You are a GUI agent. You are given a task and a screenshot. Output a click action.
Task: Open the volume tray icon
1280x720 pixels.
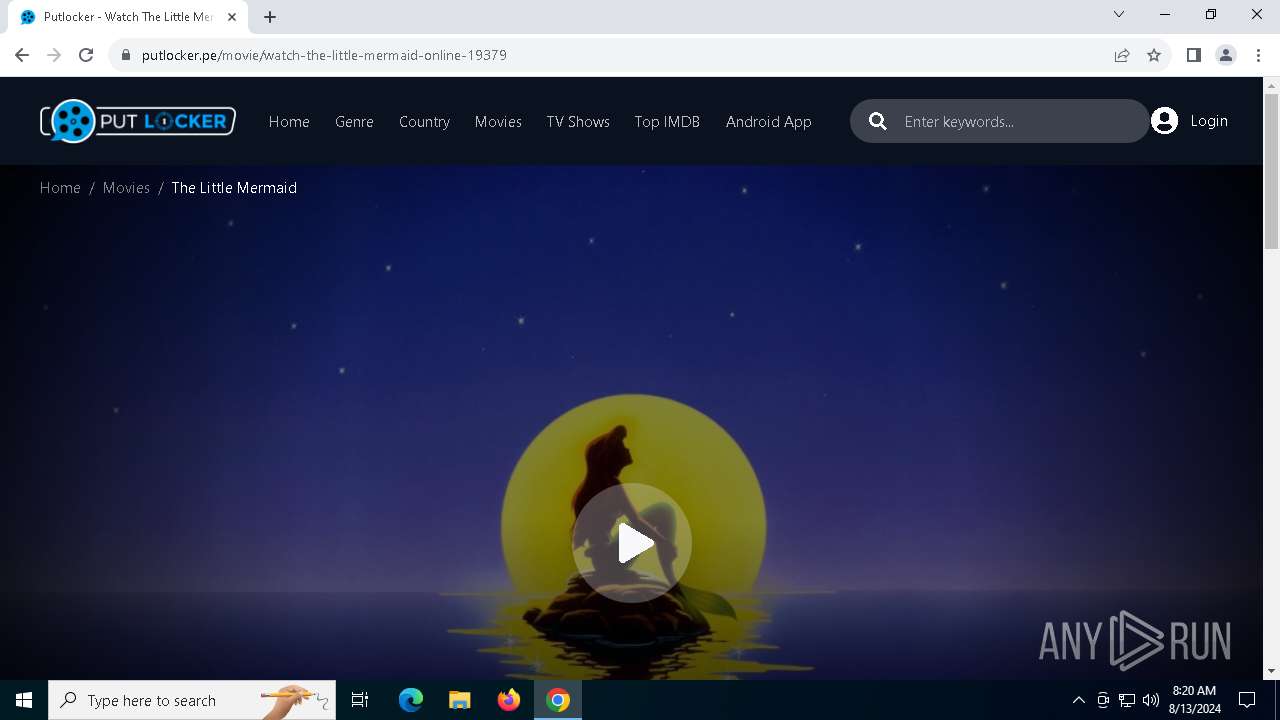coord(1150,700)
